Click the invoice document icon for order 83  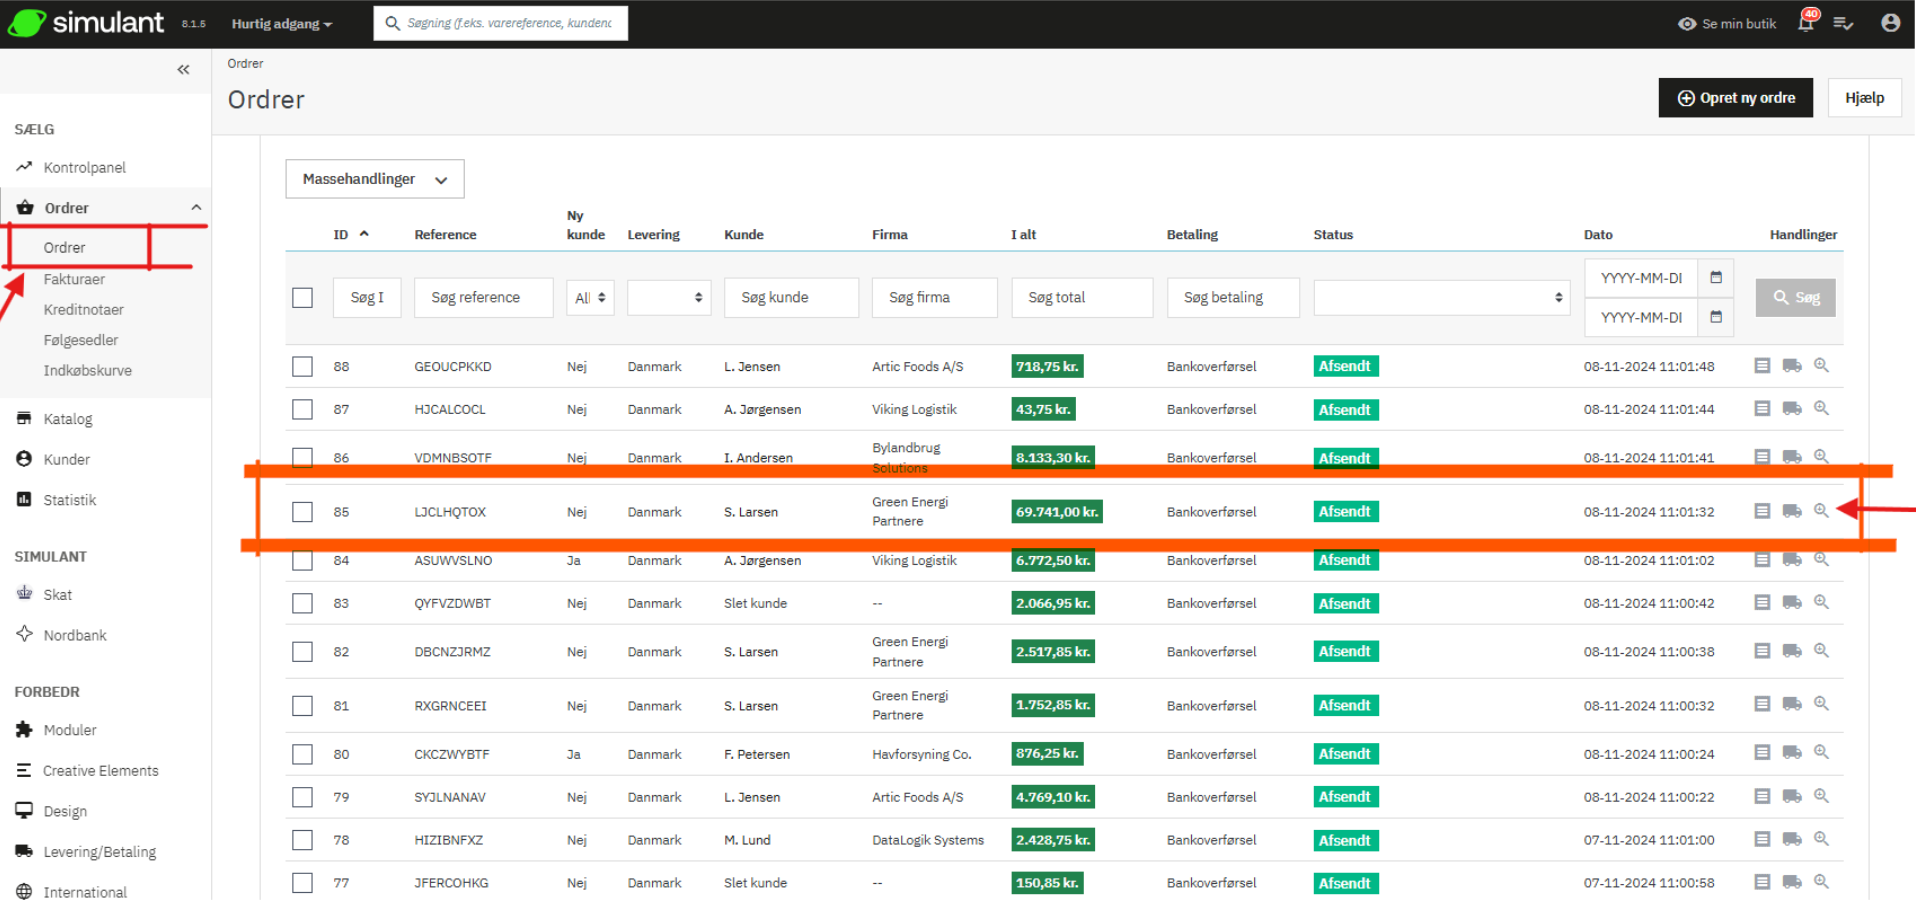pyautogui.click(x=1762, y=603)
